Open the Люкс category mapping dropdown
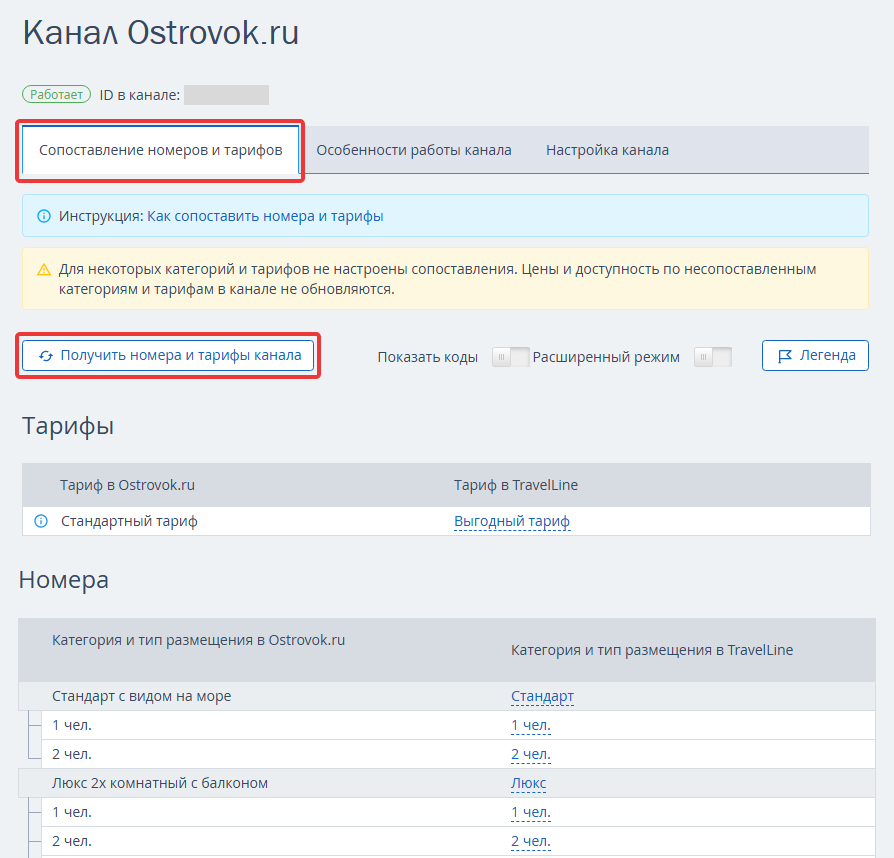Screen dimensions: 894x858 click(528, 783)
